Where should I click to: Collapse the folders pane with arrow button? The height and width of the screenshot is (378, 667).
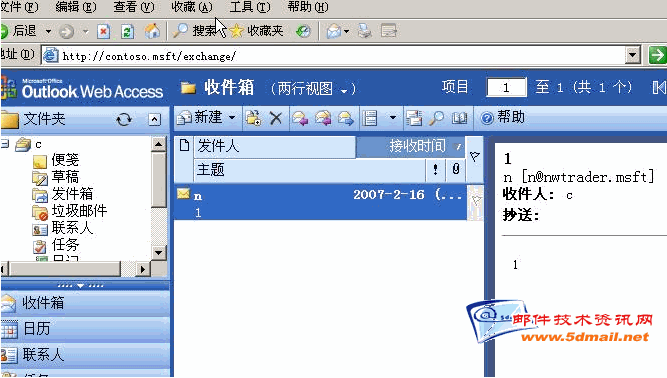(x=155, y=119)
